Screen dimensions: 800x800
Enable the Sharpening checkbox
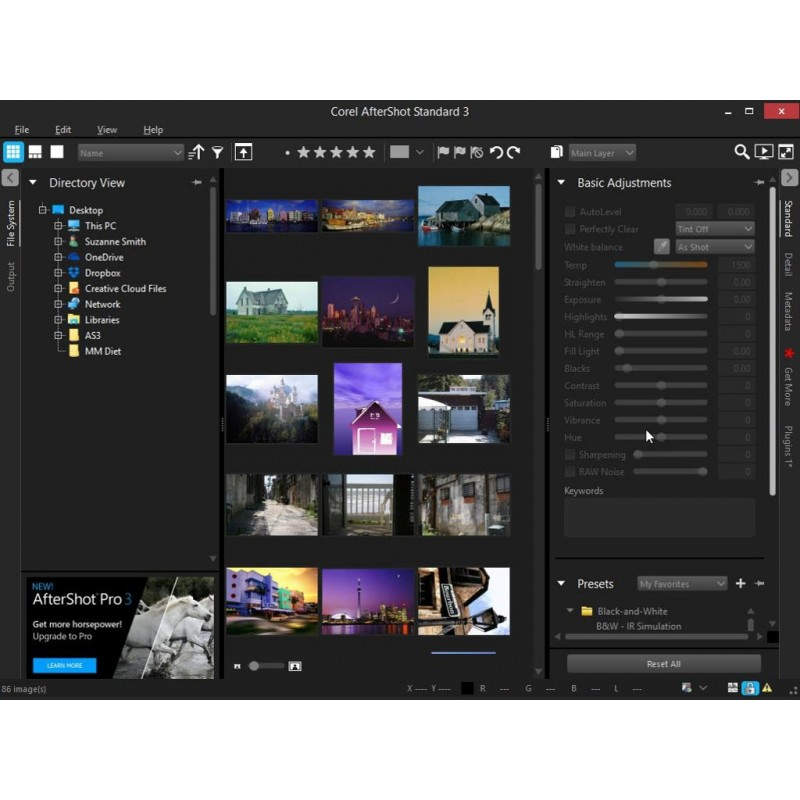coord(570,455)
